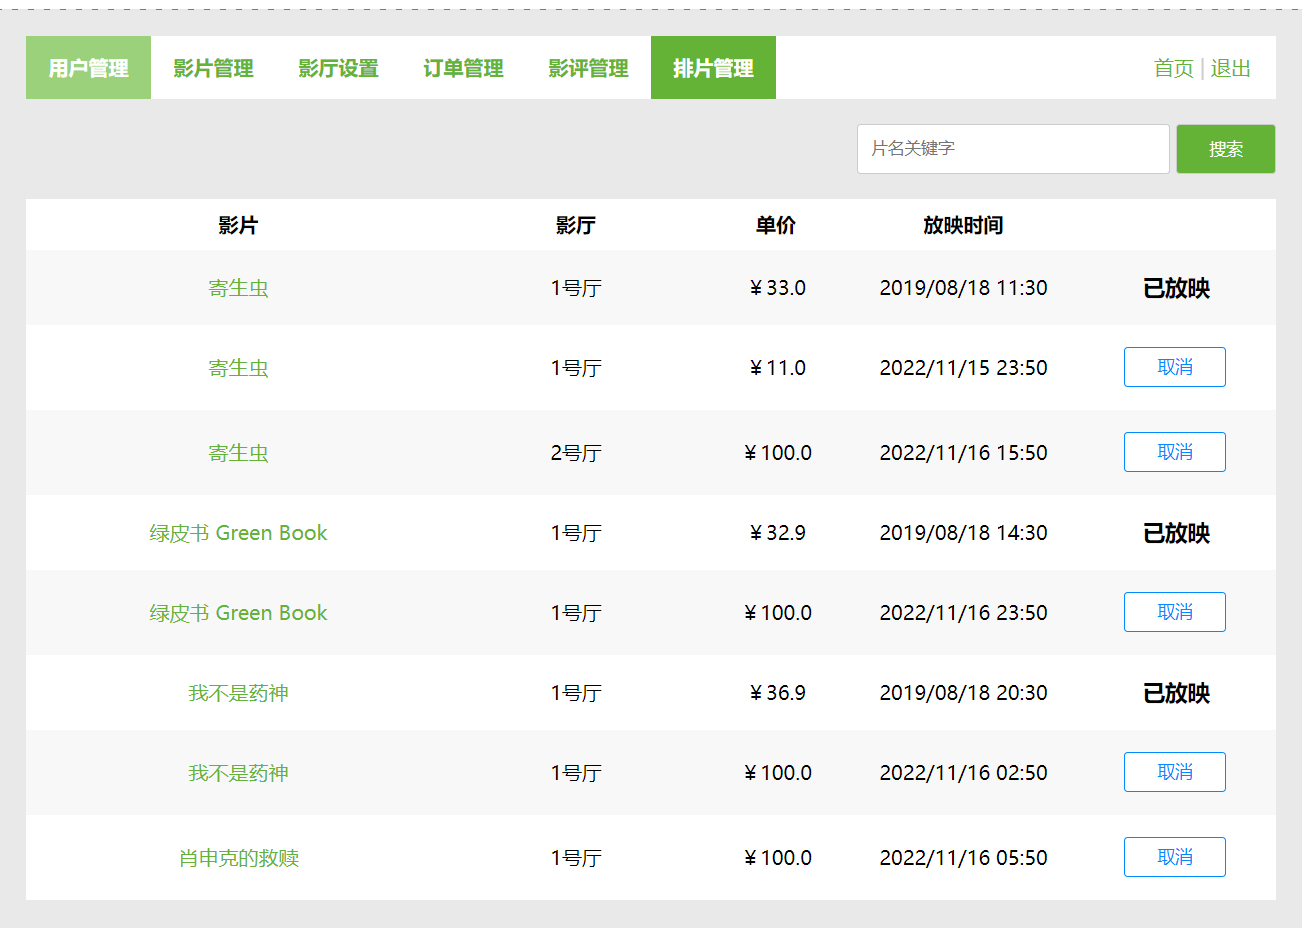
Task: Click 退出 to log out
Action: [x=1232, y=68]
